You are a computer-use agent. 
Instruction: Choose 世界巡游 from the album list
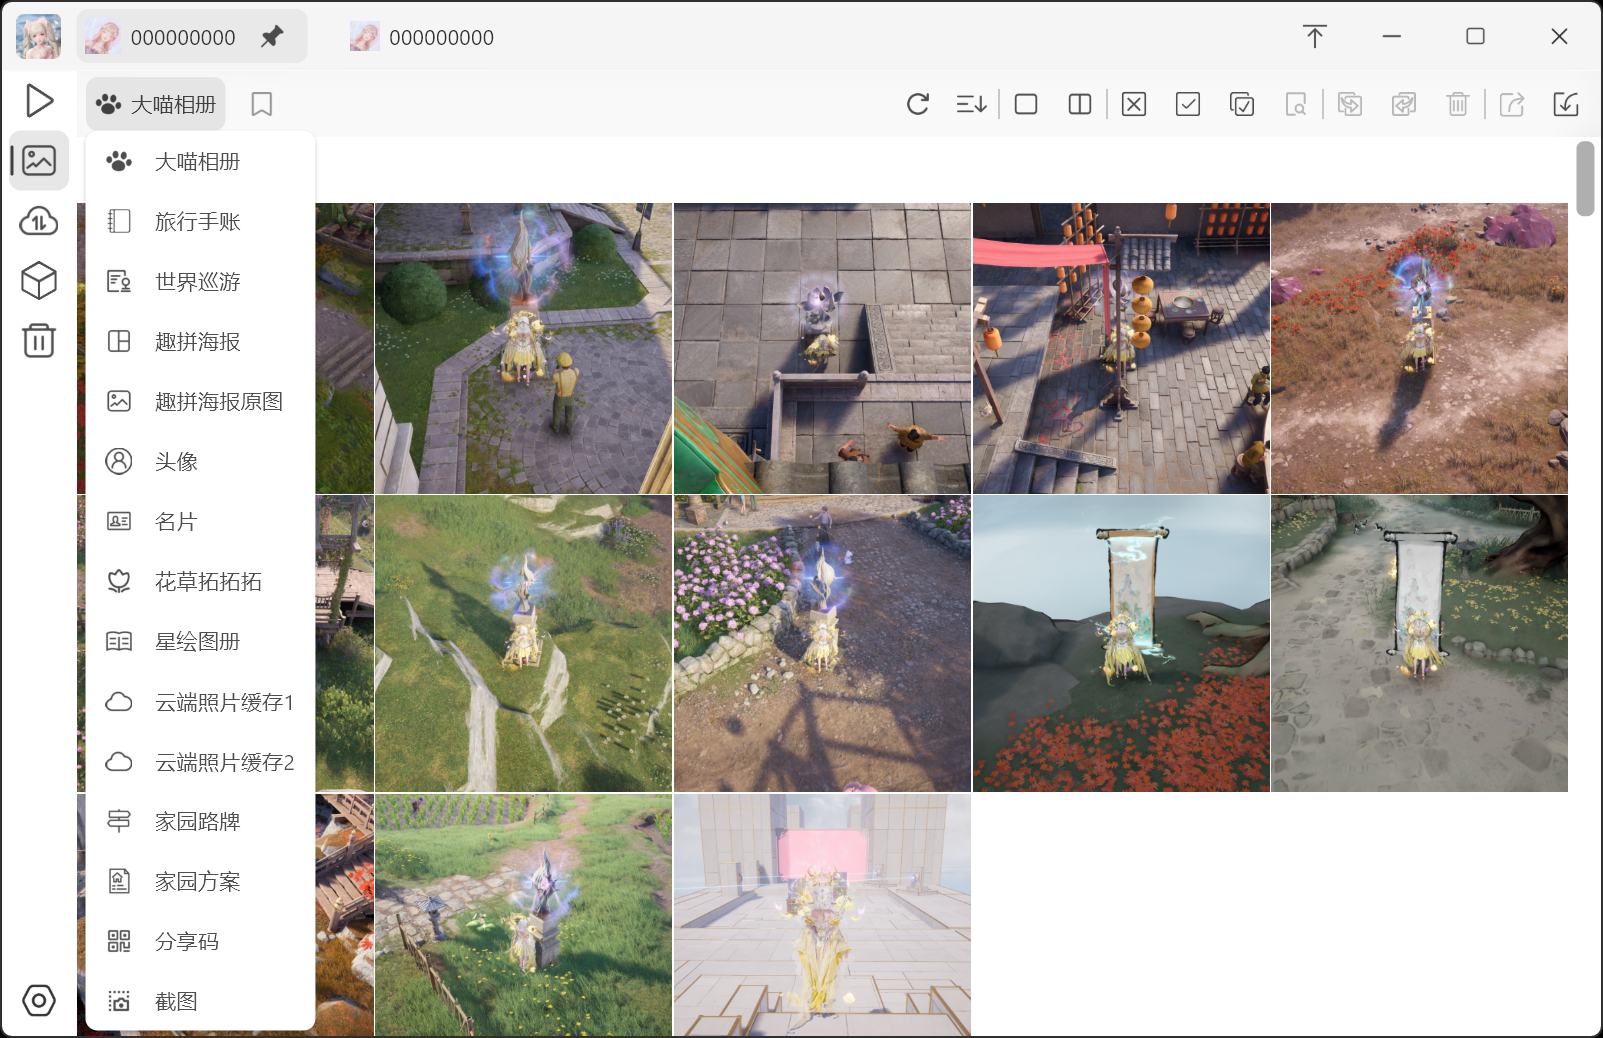point(200,282)
